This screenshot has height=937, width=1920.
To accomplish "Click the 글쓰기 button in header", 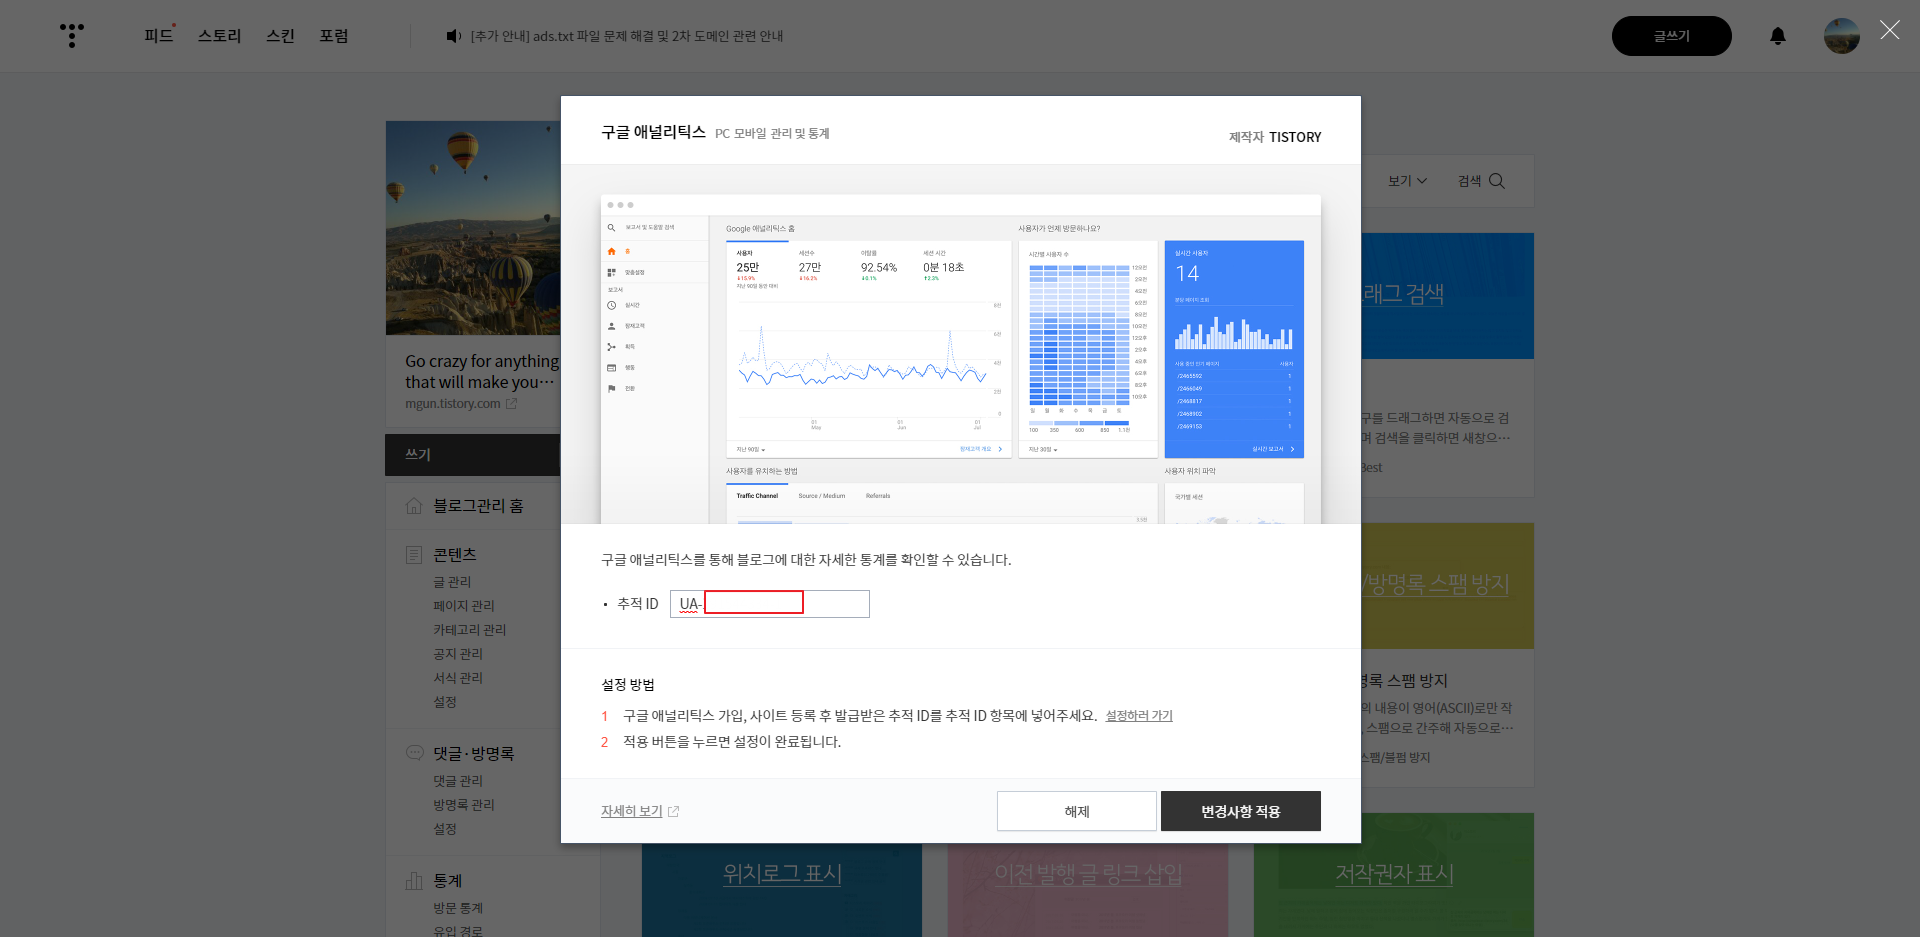I will (x=1672, y=36).
